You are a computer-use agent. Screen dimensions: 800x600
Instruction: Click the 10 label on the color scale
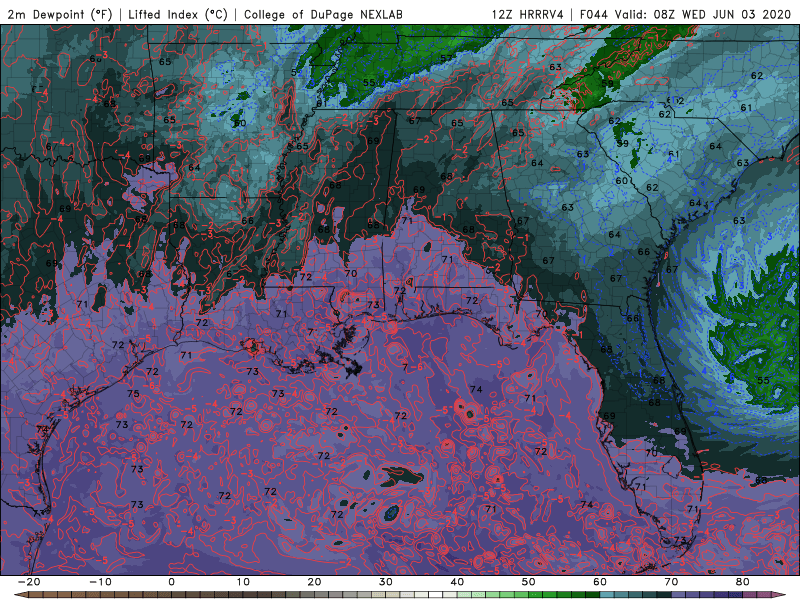tap(243, 582)
